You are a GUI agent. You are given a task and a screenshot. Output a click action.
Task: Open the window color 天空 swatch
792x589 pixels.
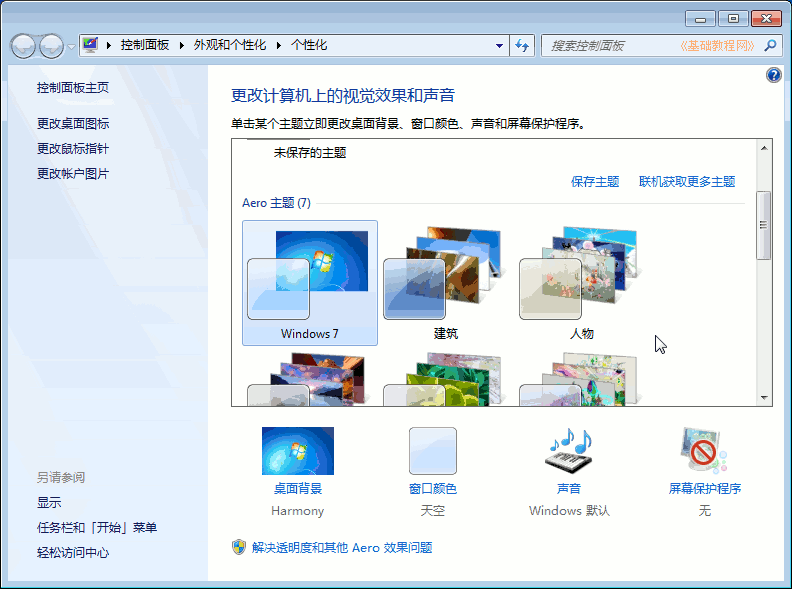[433, 451]
